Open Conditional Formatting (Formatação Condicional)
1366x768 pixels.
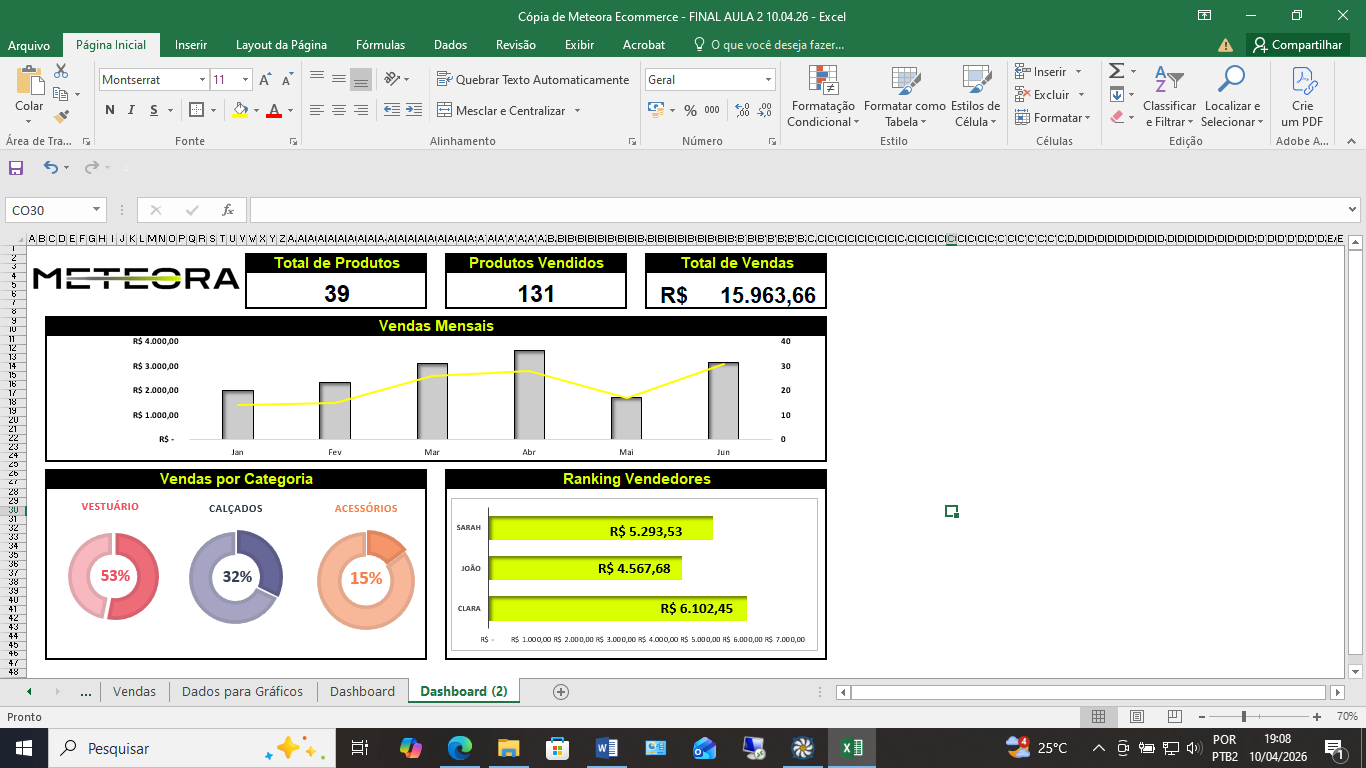[x=822, y=97]
